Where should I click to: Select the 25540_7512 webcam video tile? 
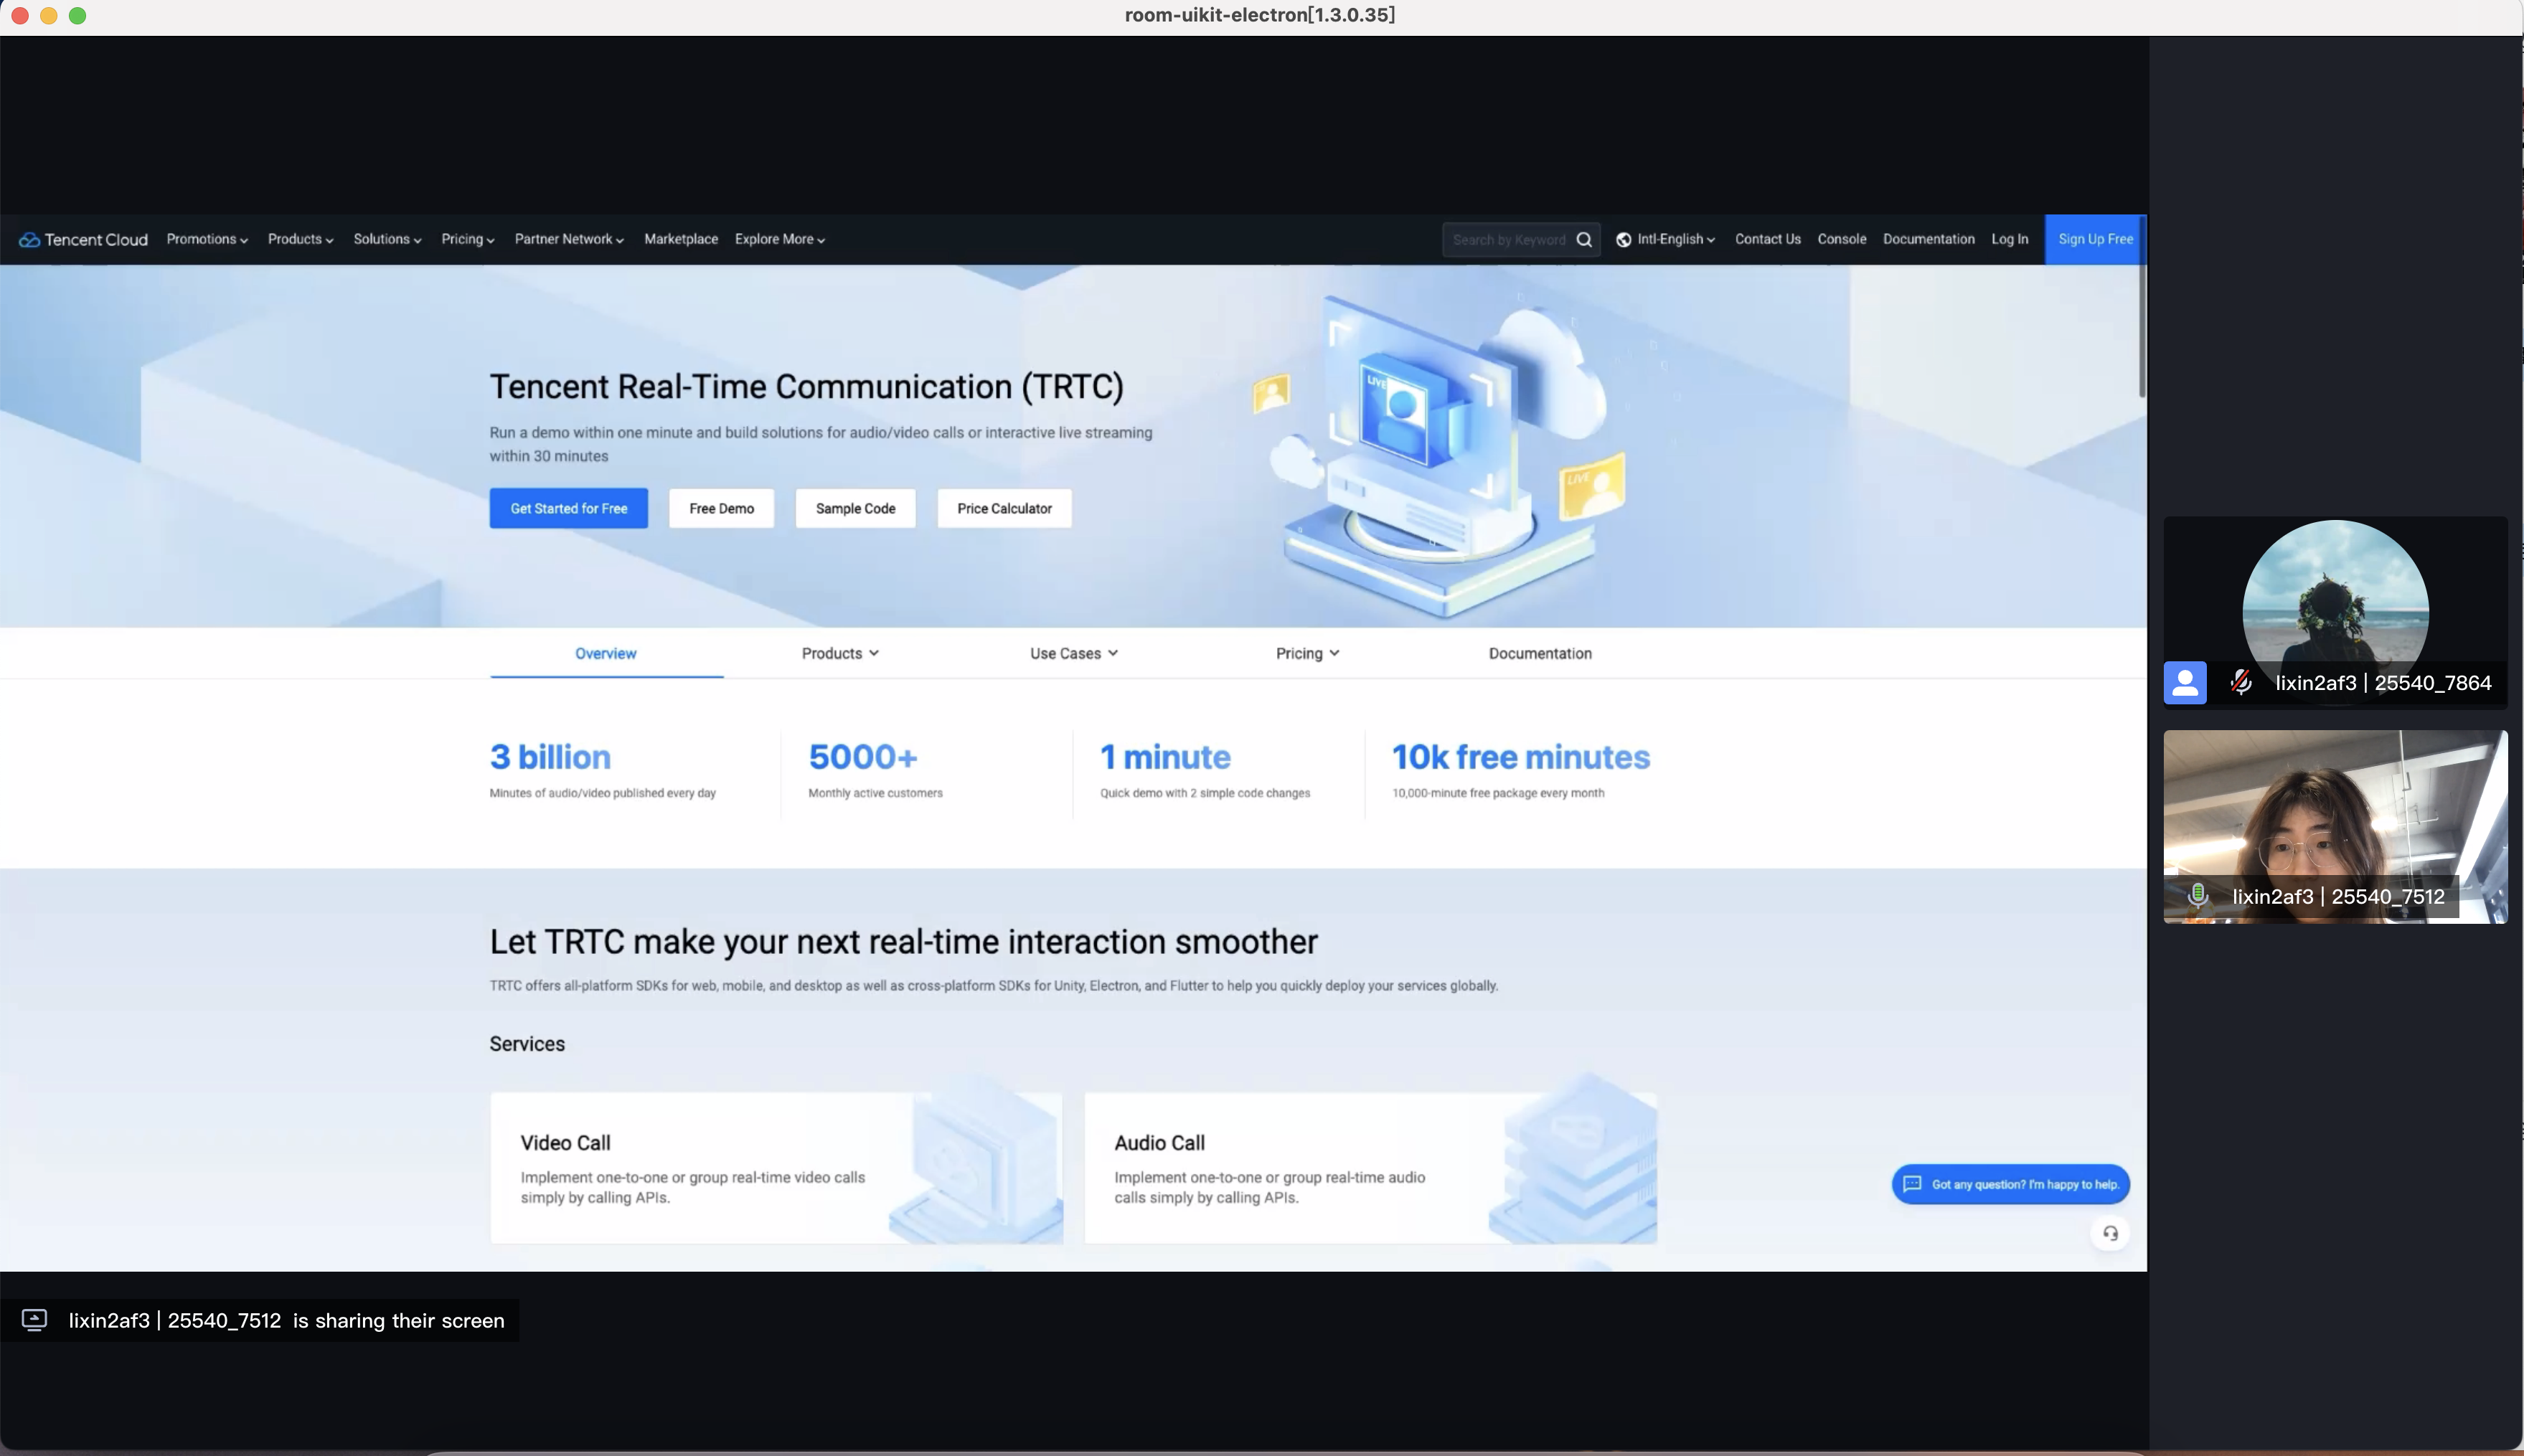2335,826
